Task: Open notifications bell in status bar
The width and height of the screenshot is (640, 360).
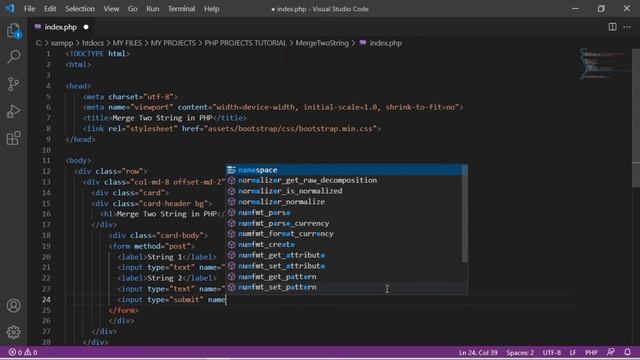Action: point(627,352)
